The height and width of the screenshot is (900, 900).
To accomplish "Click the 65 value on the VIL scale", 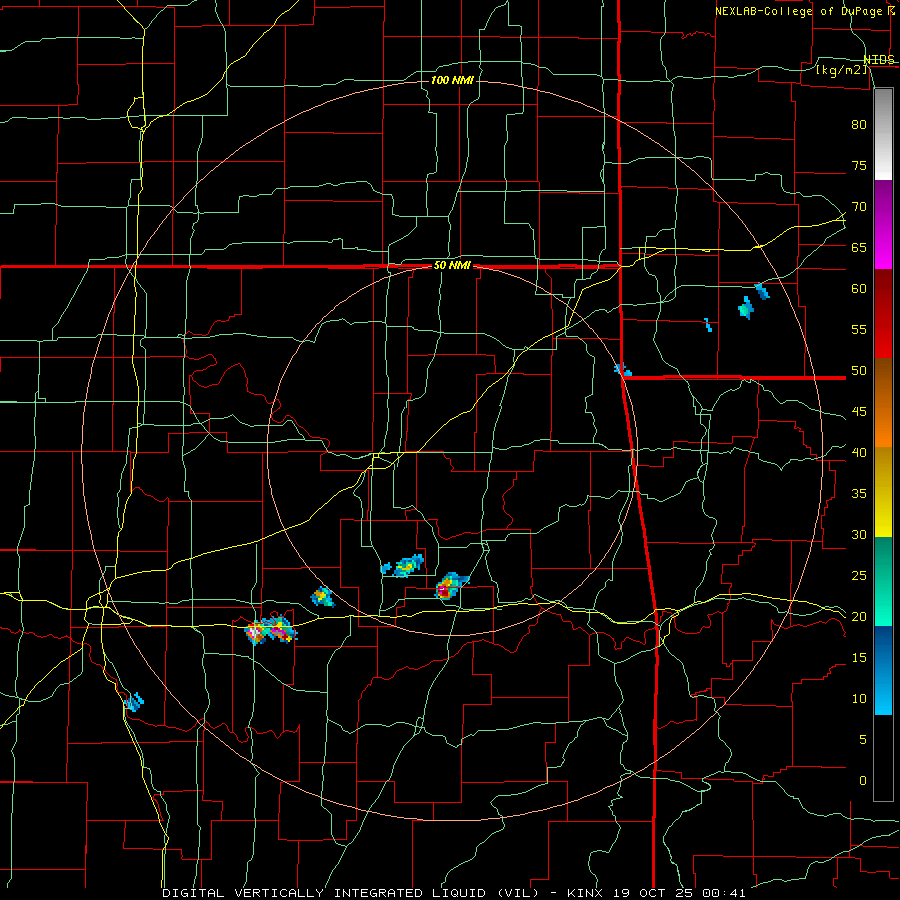I will point(859,248).
